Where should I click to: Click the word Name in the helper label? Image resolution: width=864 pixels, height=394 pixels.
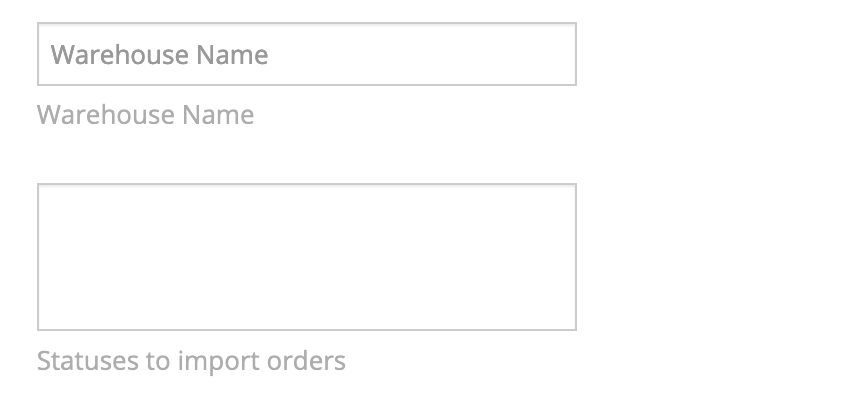coord(218,115)
